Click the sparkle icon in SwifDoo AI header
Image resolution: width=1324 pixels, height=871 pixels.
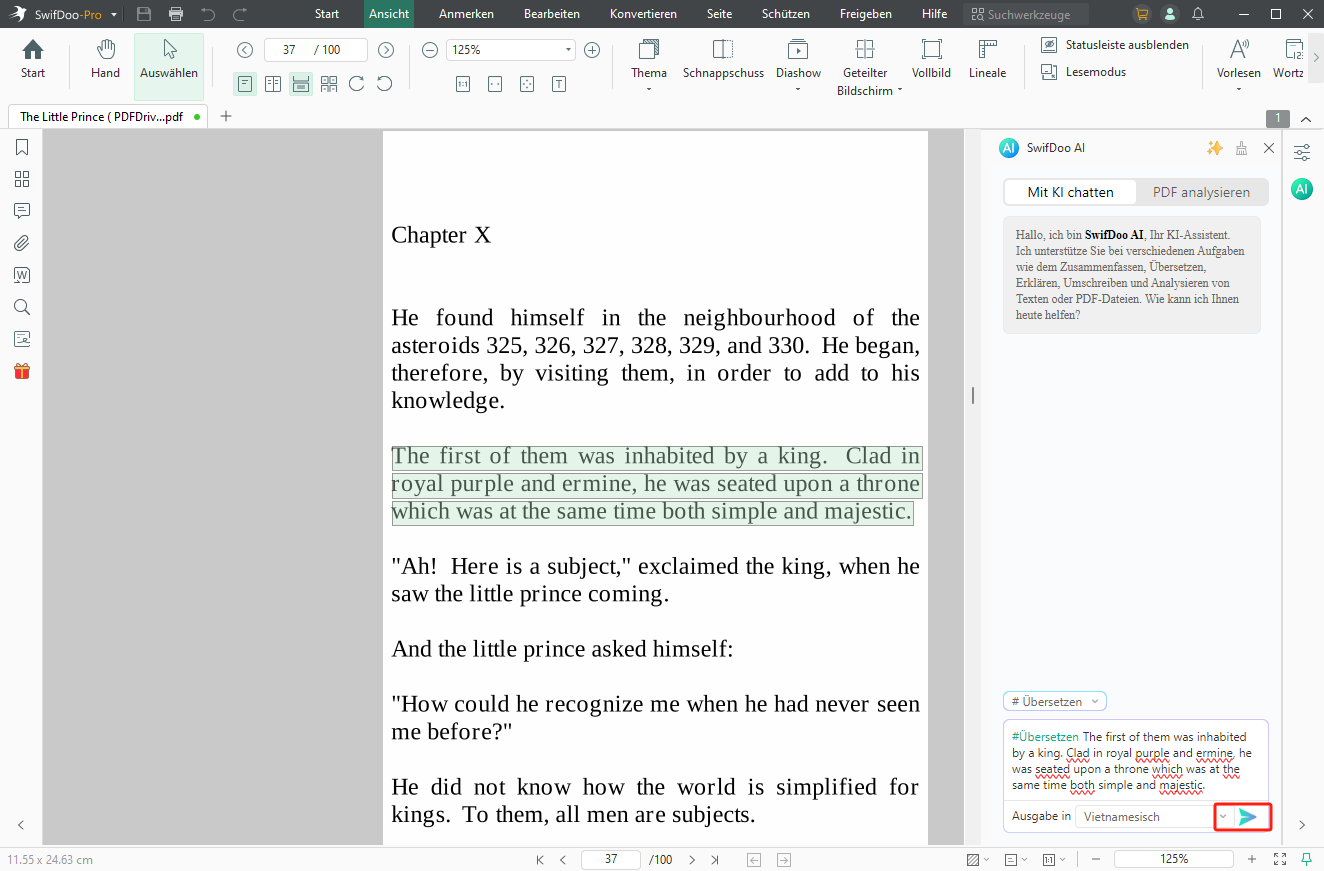[x=1215, y=148]
